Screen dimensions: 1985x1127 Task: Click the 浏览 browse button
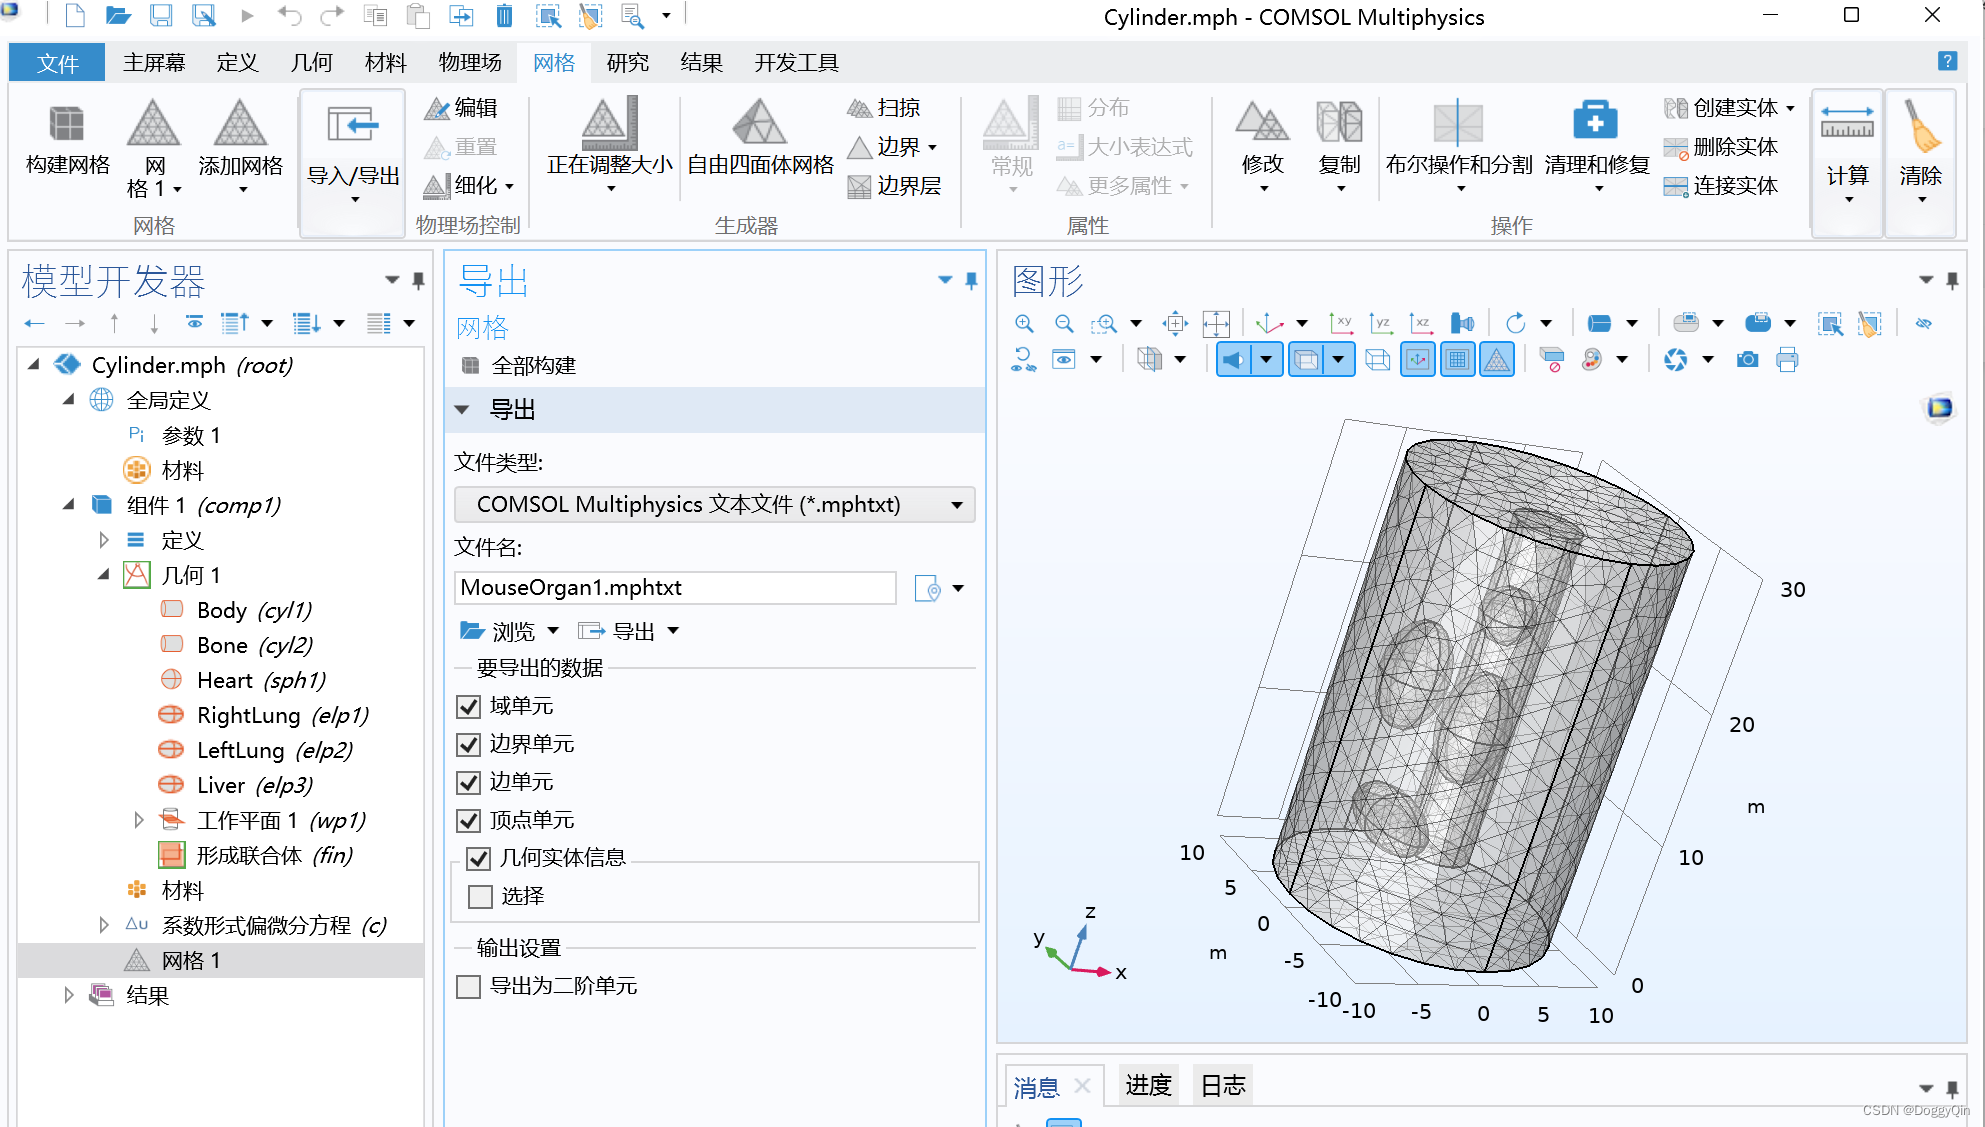pos(500,631)
